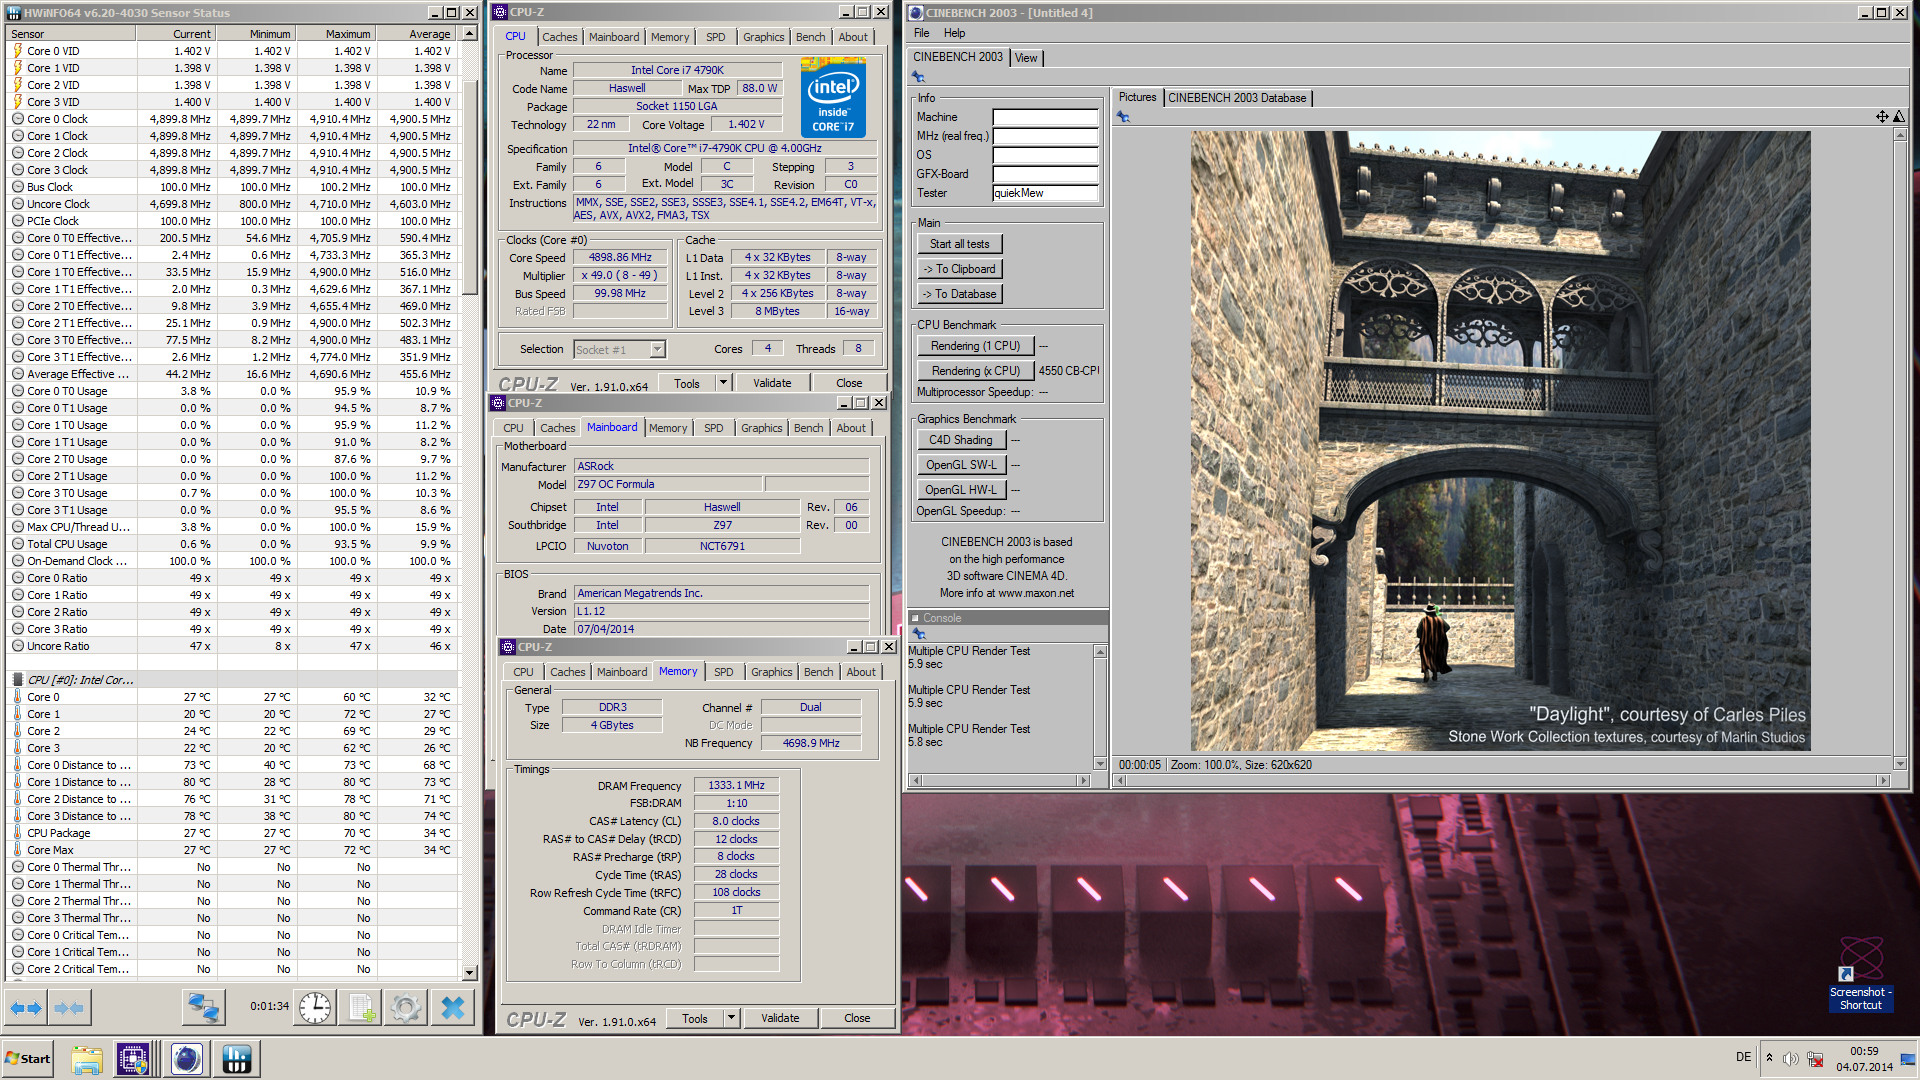Screen dimensions: 1920x1080
Task: Click Console panel scroll-down arrow
Action: pos(1100,763)
